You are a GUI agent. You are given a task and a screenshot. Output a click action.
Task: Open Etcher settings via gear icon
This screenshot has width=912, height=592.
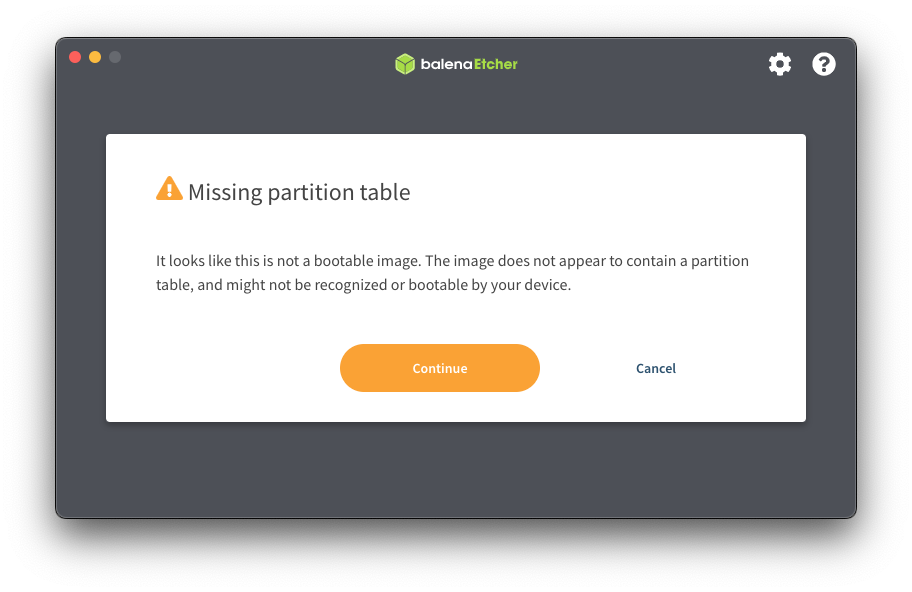point(780,64)
